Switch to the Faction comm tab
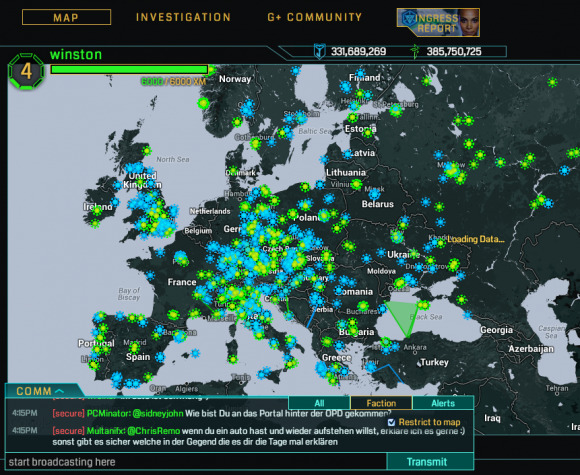The image size is (580, 475). 381,403
